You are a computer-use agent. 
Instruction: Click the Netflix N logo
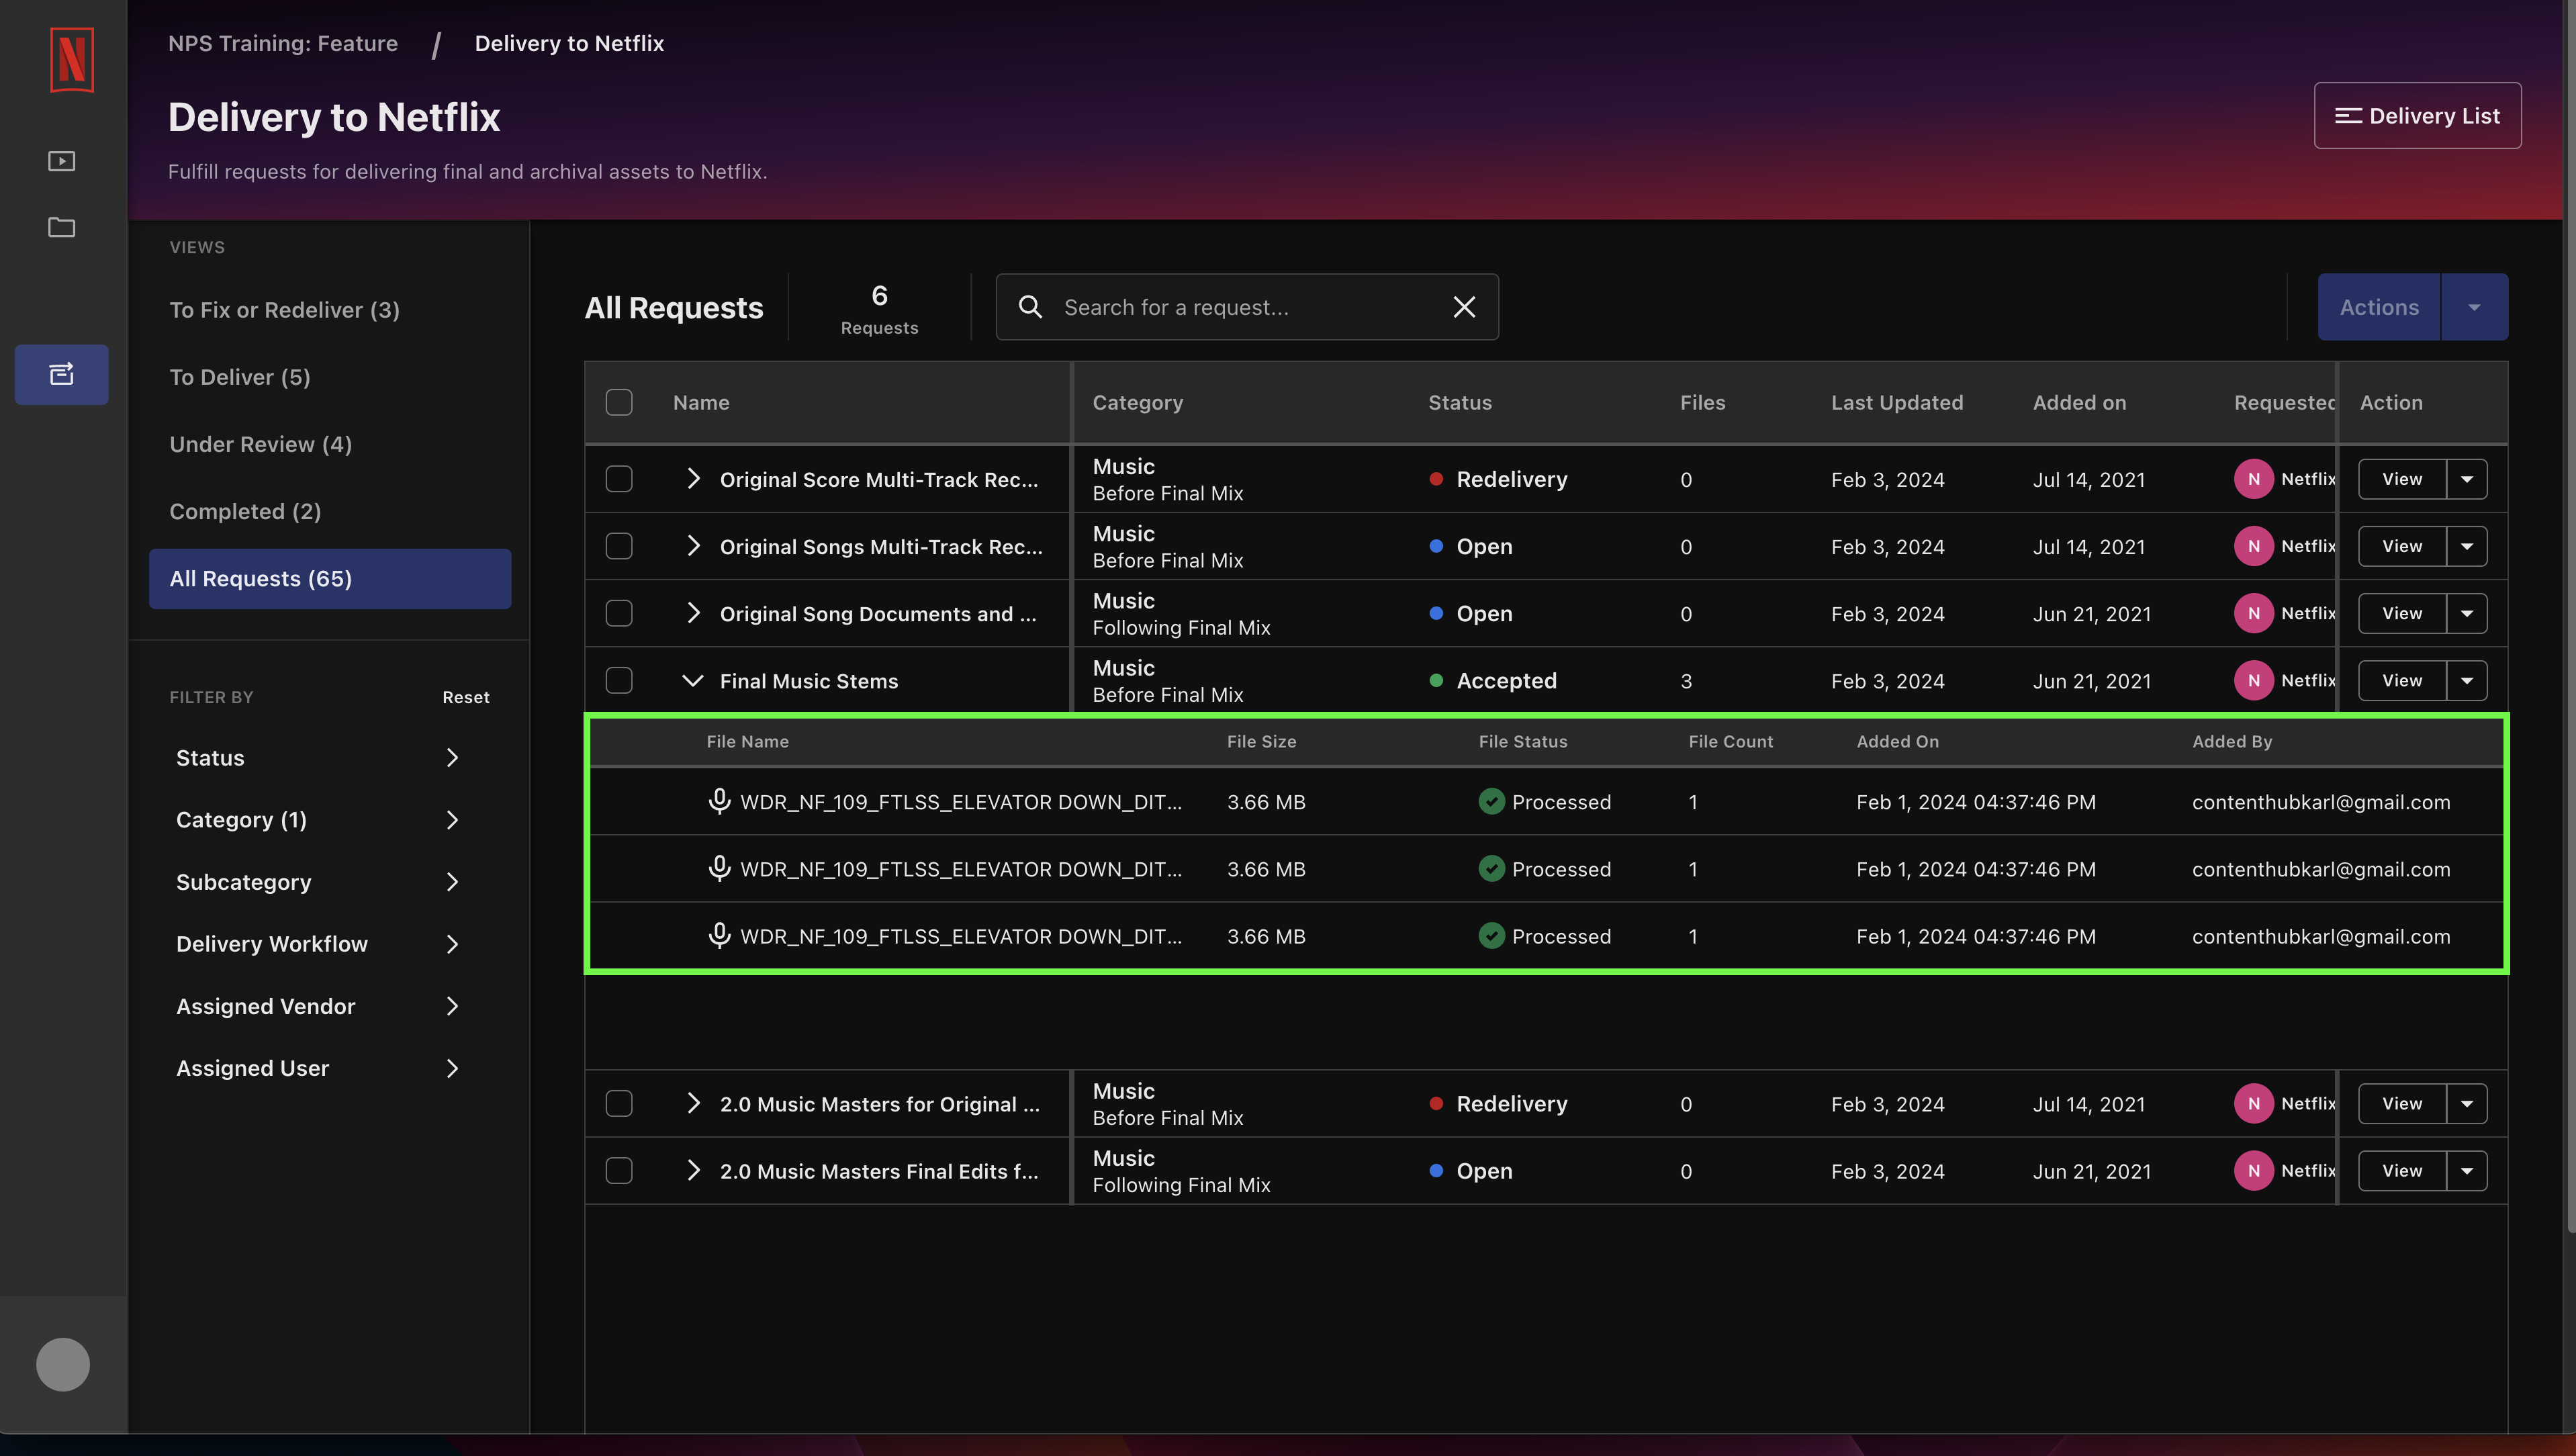tap(71, 59)
